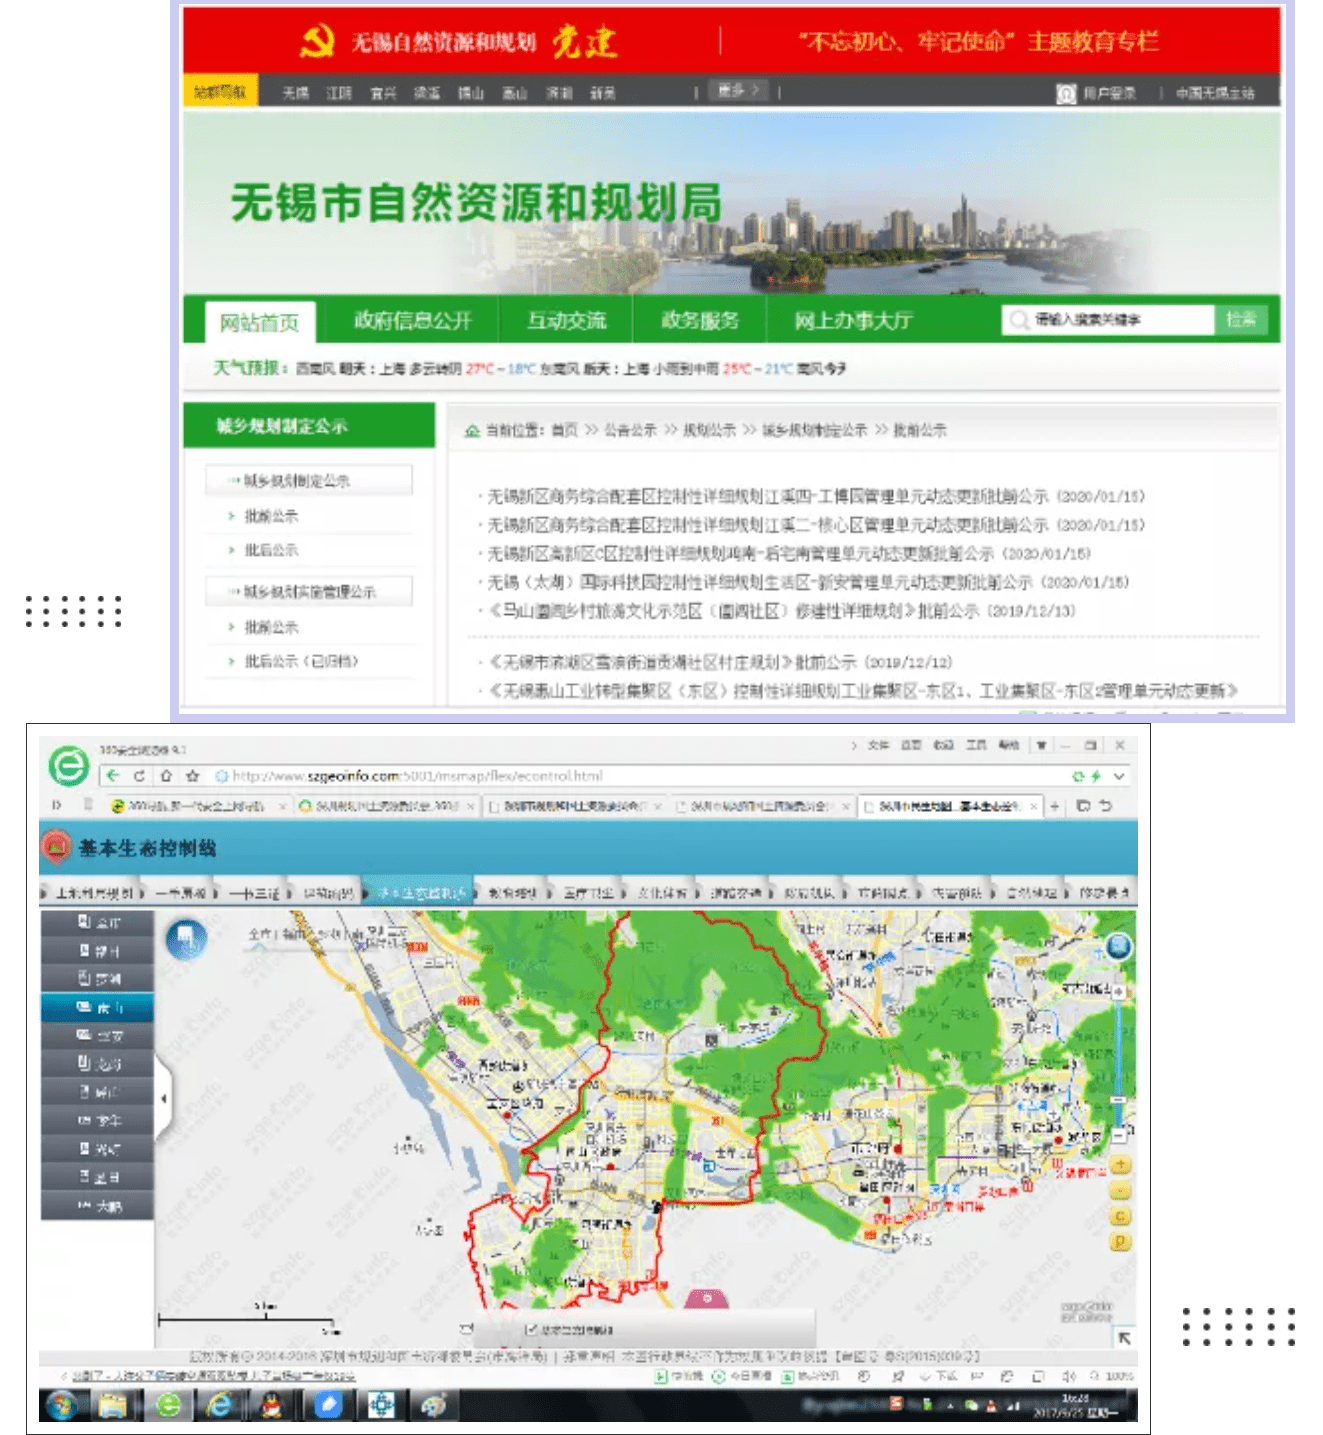The height and width of the screenshot is (1435, 1323).
Task: Click the round blue layer button on the map
Action: tap(186, 940)
